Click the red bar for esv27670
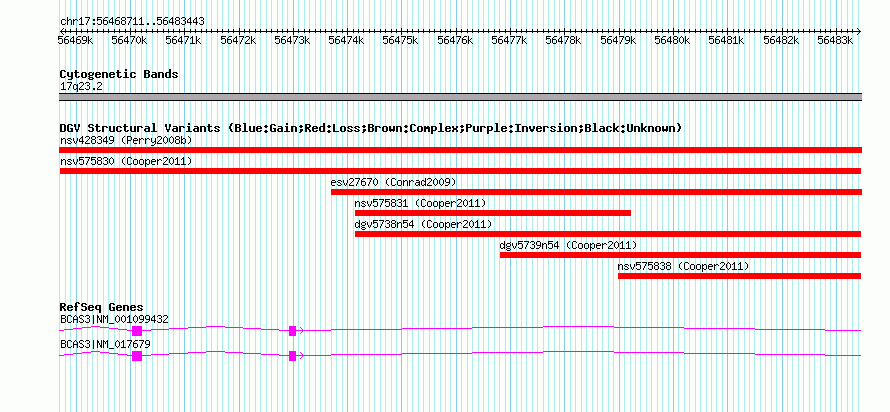Screen dimensions: 890x412 click(x=597, y=192)
